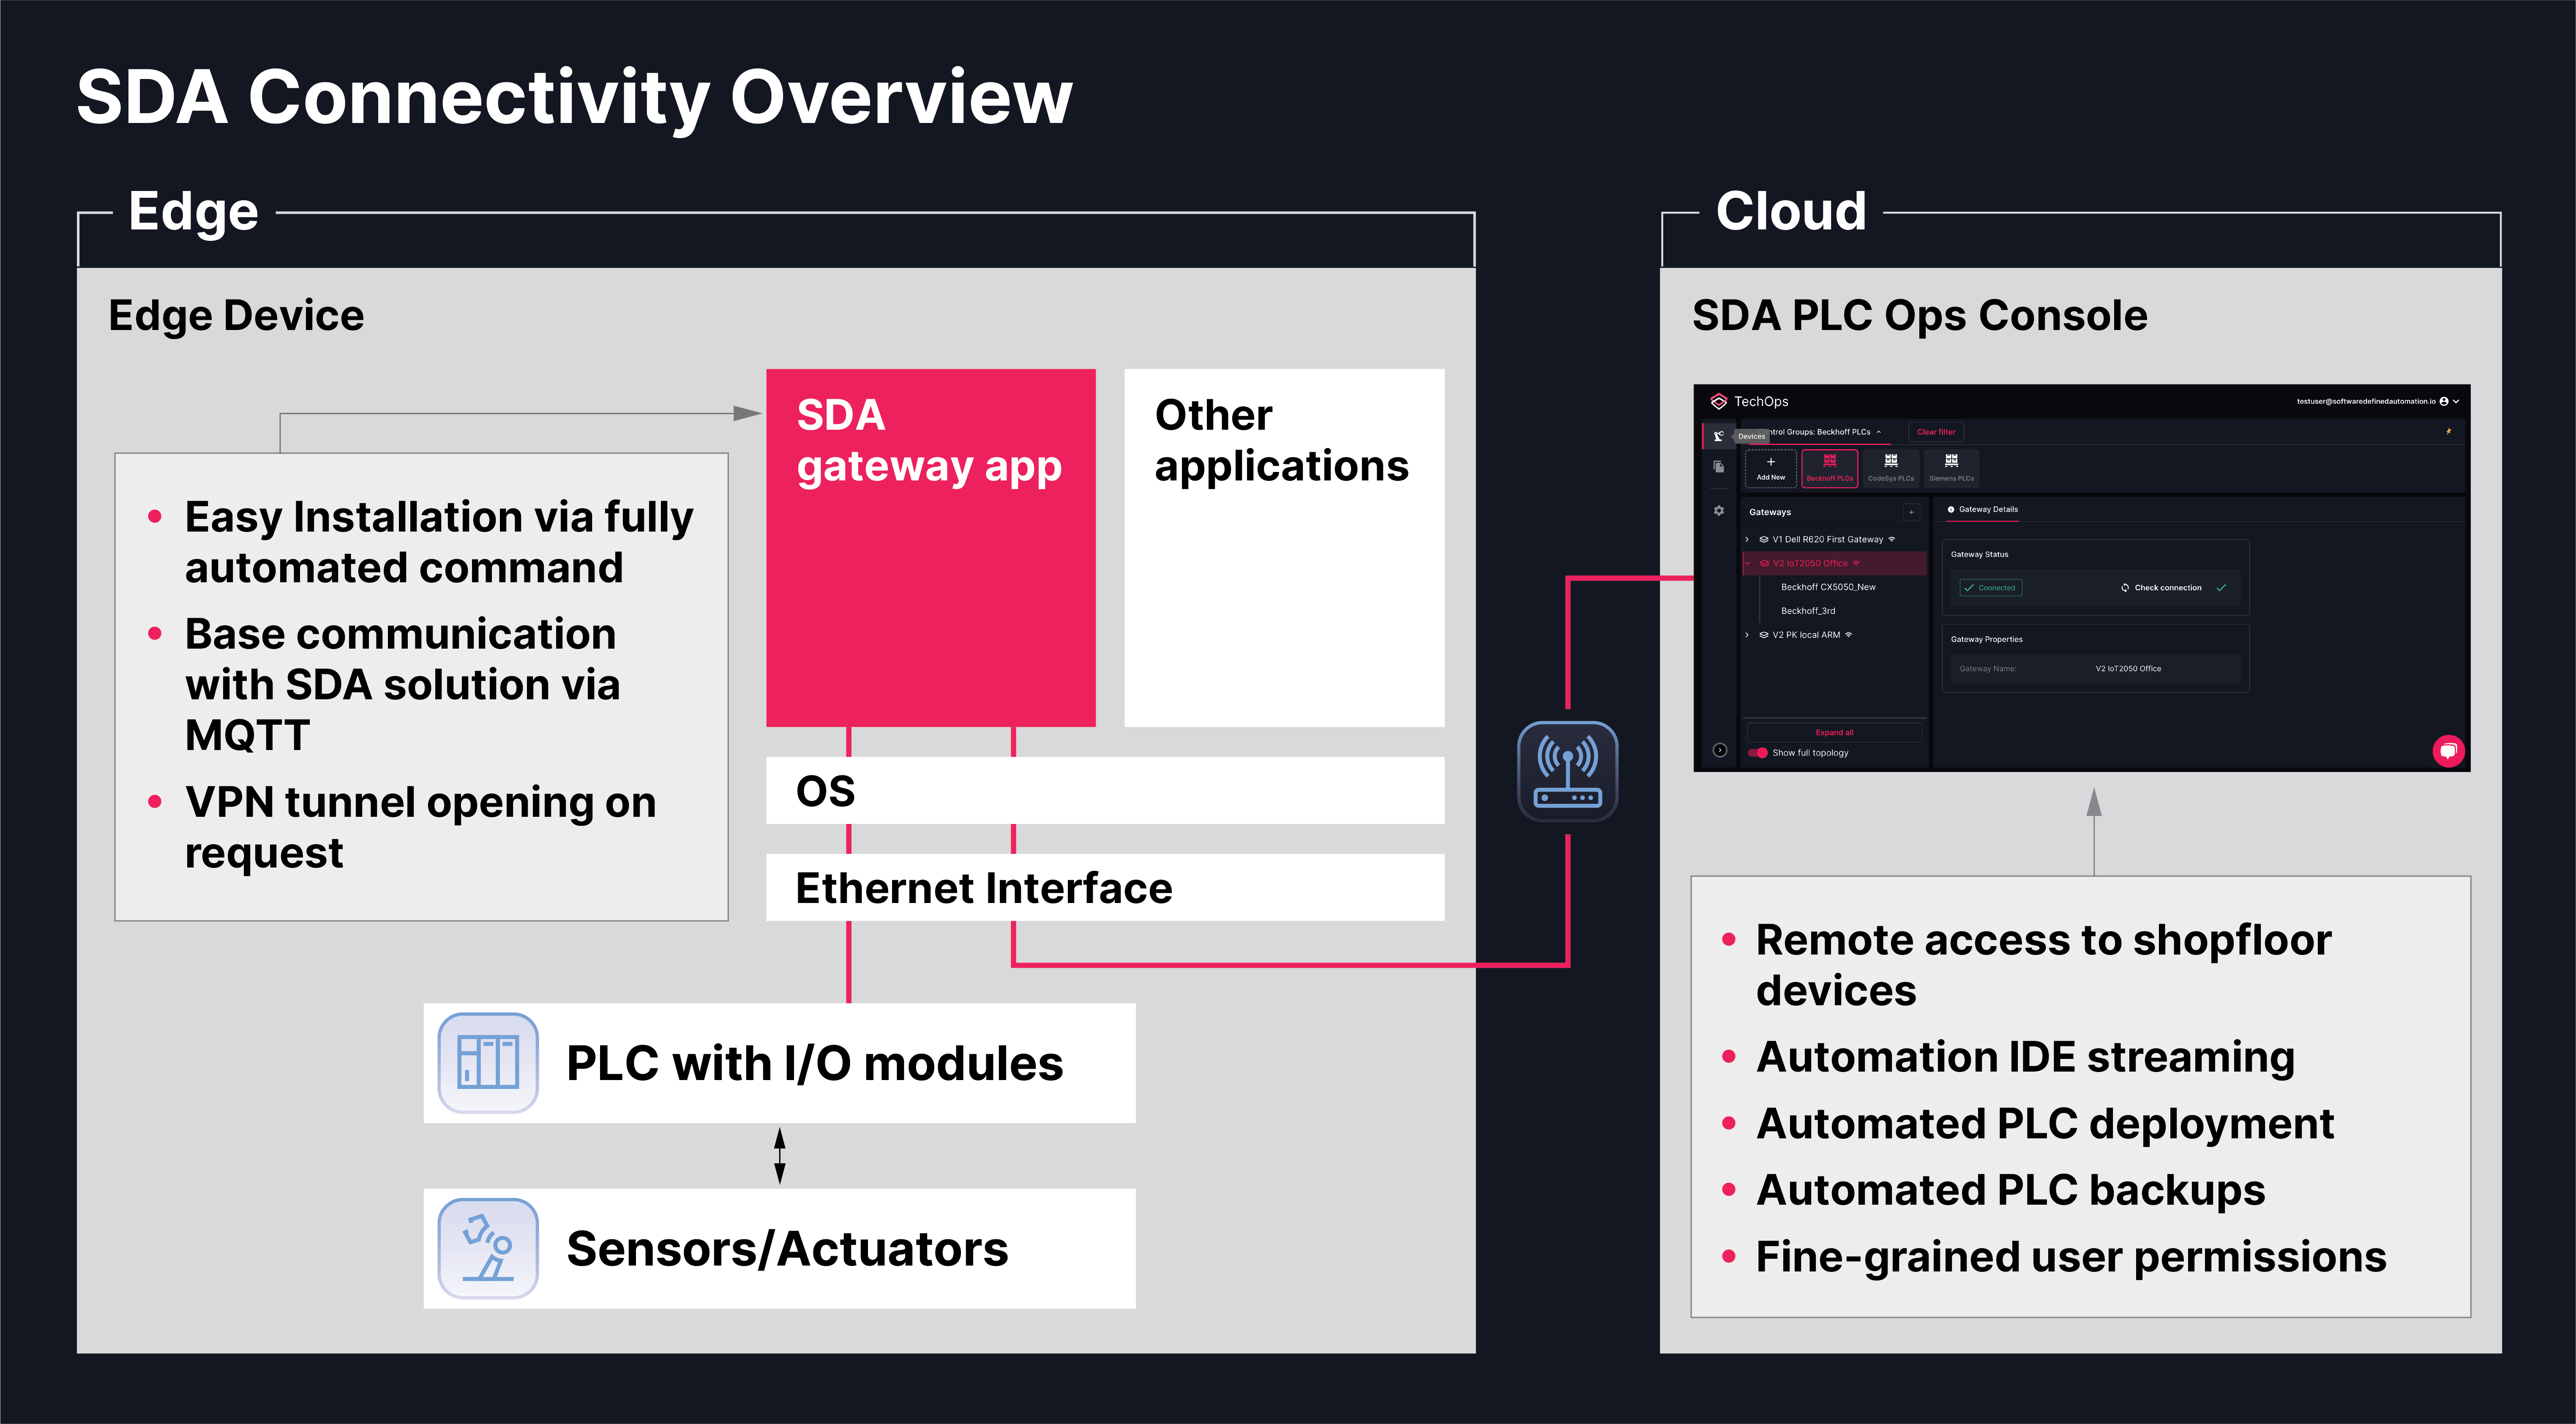Viewport: 2576px width, 1424px height.
Task: Select the Beckhoff_3rd device
Action: (1808, 611)
